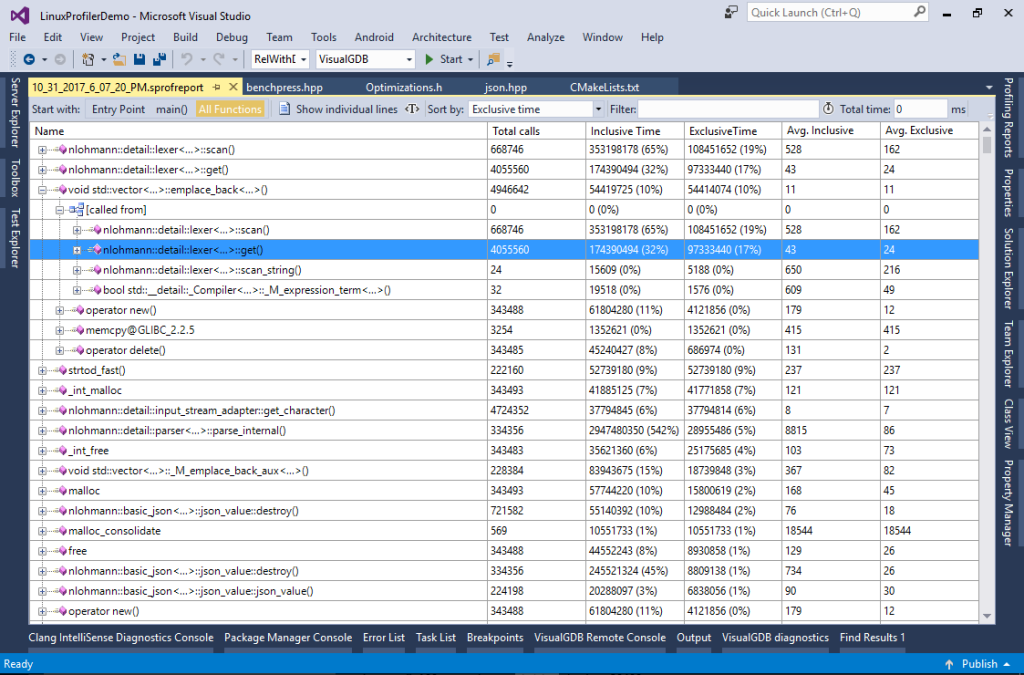Select the Navigate Backward arrow icon
The width and height of the screenshot is (1024, 675).
[x=29, y=60]
